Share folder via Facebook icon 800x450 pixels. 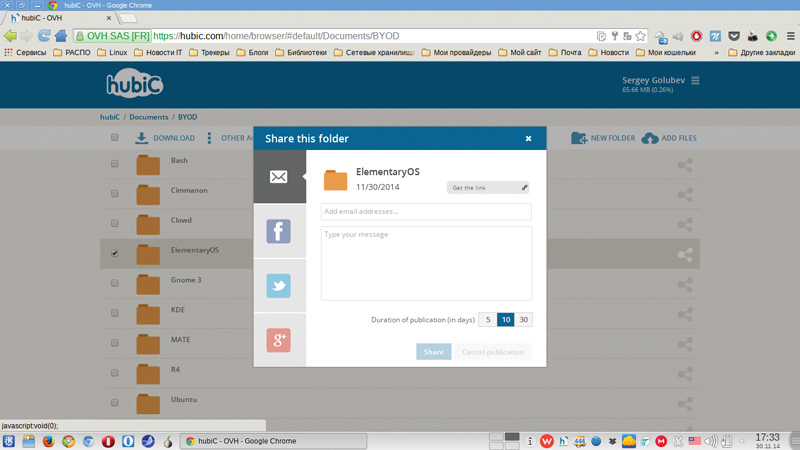pos(279,231)
